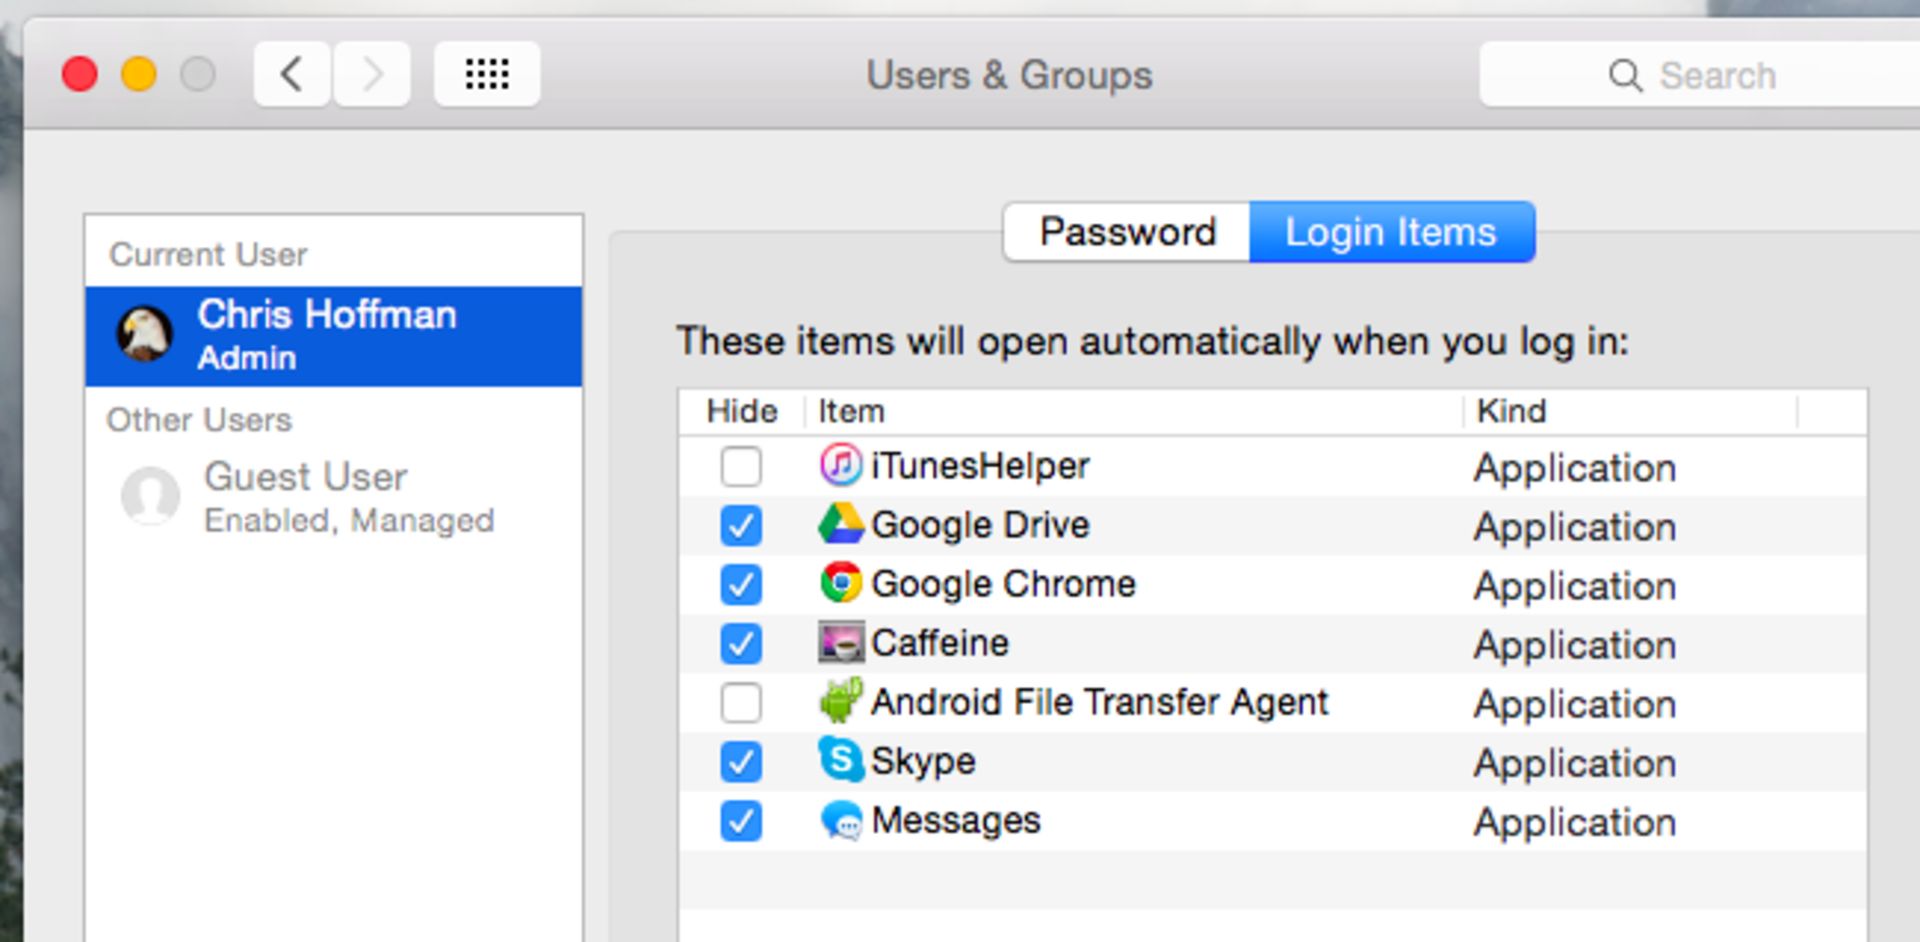
Task: Select the Messages row name
Action: [956, 821]
